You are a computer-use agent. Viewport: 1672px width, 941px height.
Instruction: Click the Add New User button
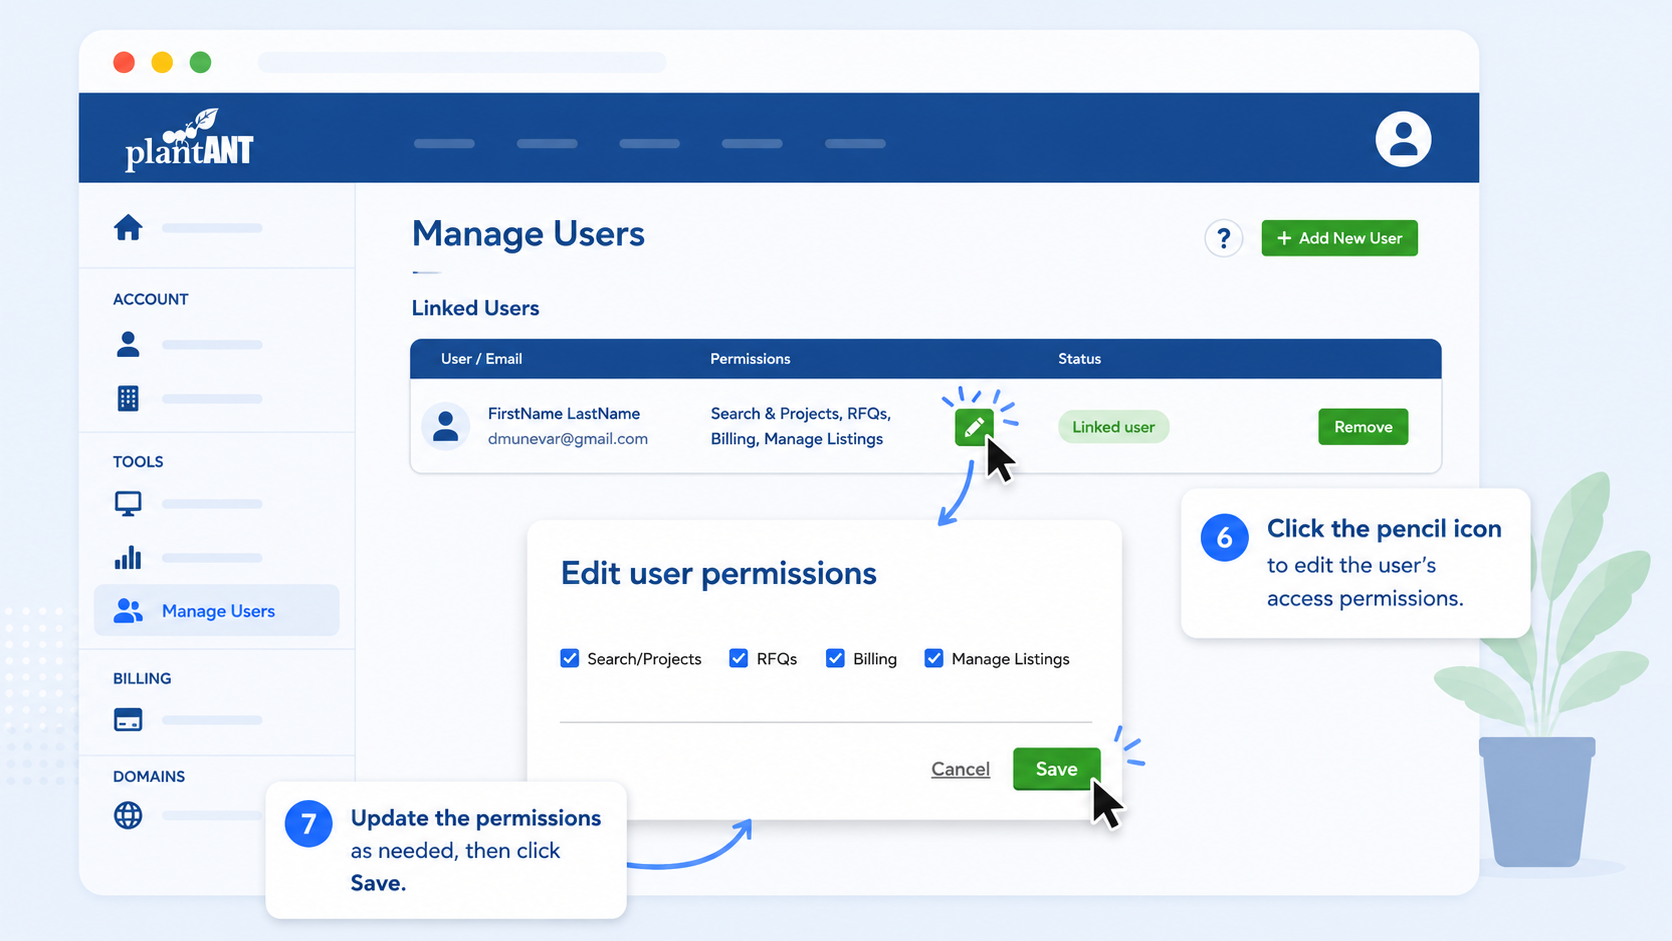pyautogui.click(x=1339, y=238)
